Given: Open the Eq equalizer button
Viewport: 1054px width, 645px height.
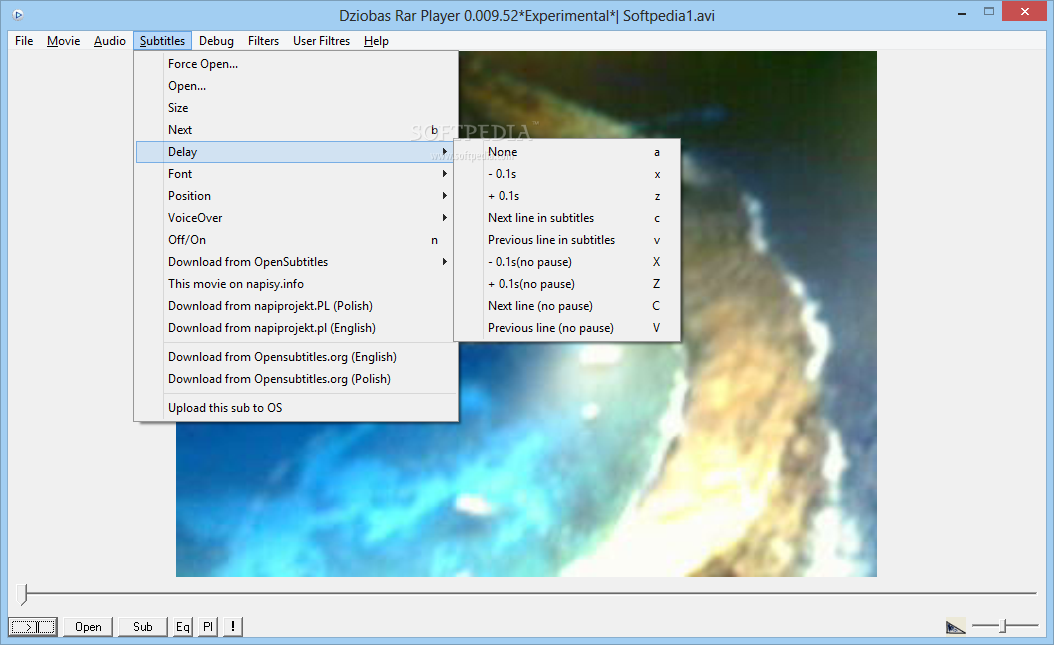Looking at the screenshot, I should pos(183,627).
